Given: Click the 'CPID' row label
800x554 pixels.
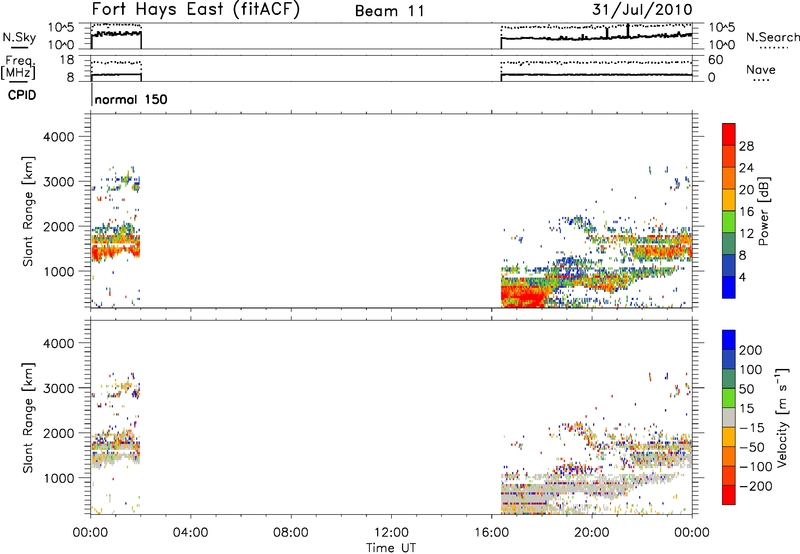Looking at the screenshot, I should pos(22,95).
